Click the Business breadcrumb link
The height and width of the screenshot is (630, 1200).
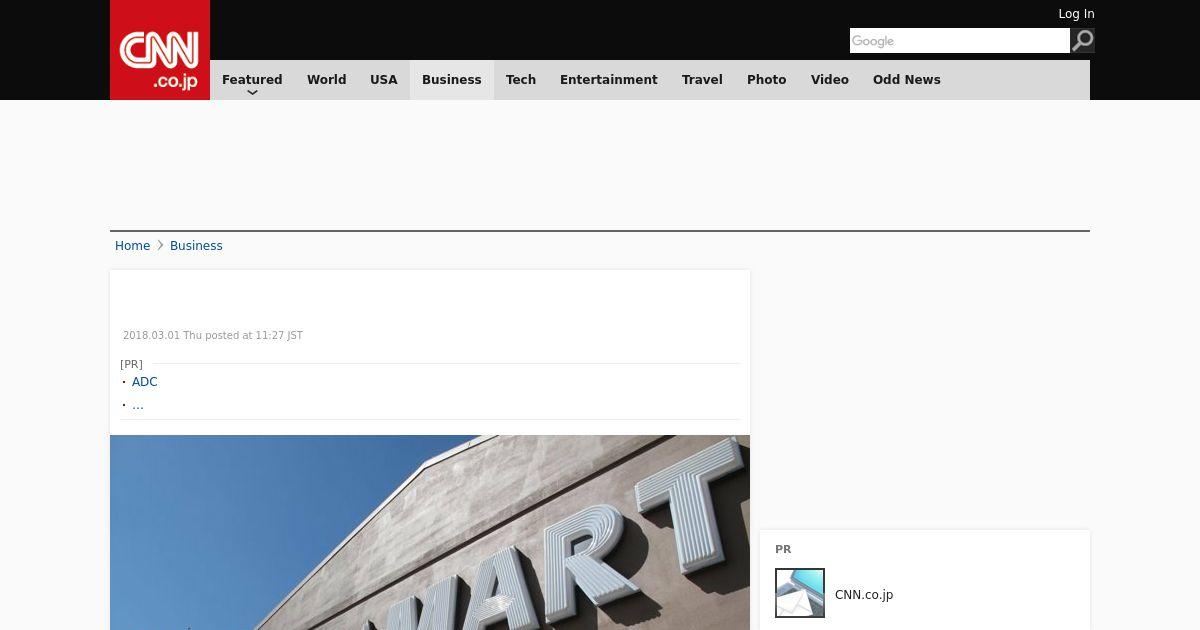[196, 246]
